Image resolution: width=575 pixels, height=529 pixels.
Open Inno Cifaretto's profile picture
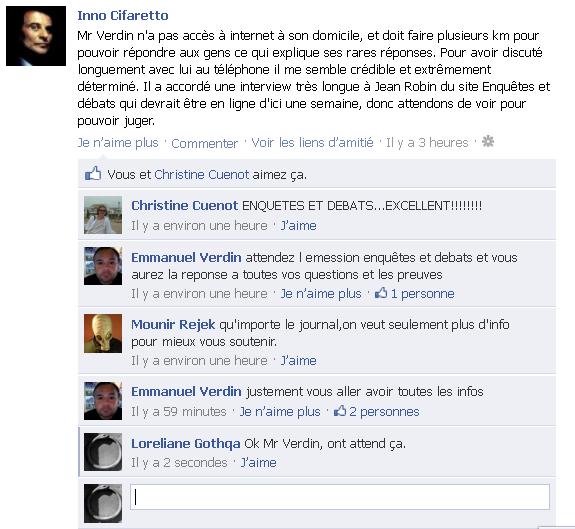coord(36,36)
